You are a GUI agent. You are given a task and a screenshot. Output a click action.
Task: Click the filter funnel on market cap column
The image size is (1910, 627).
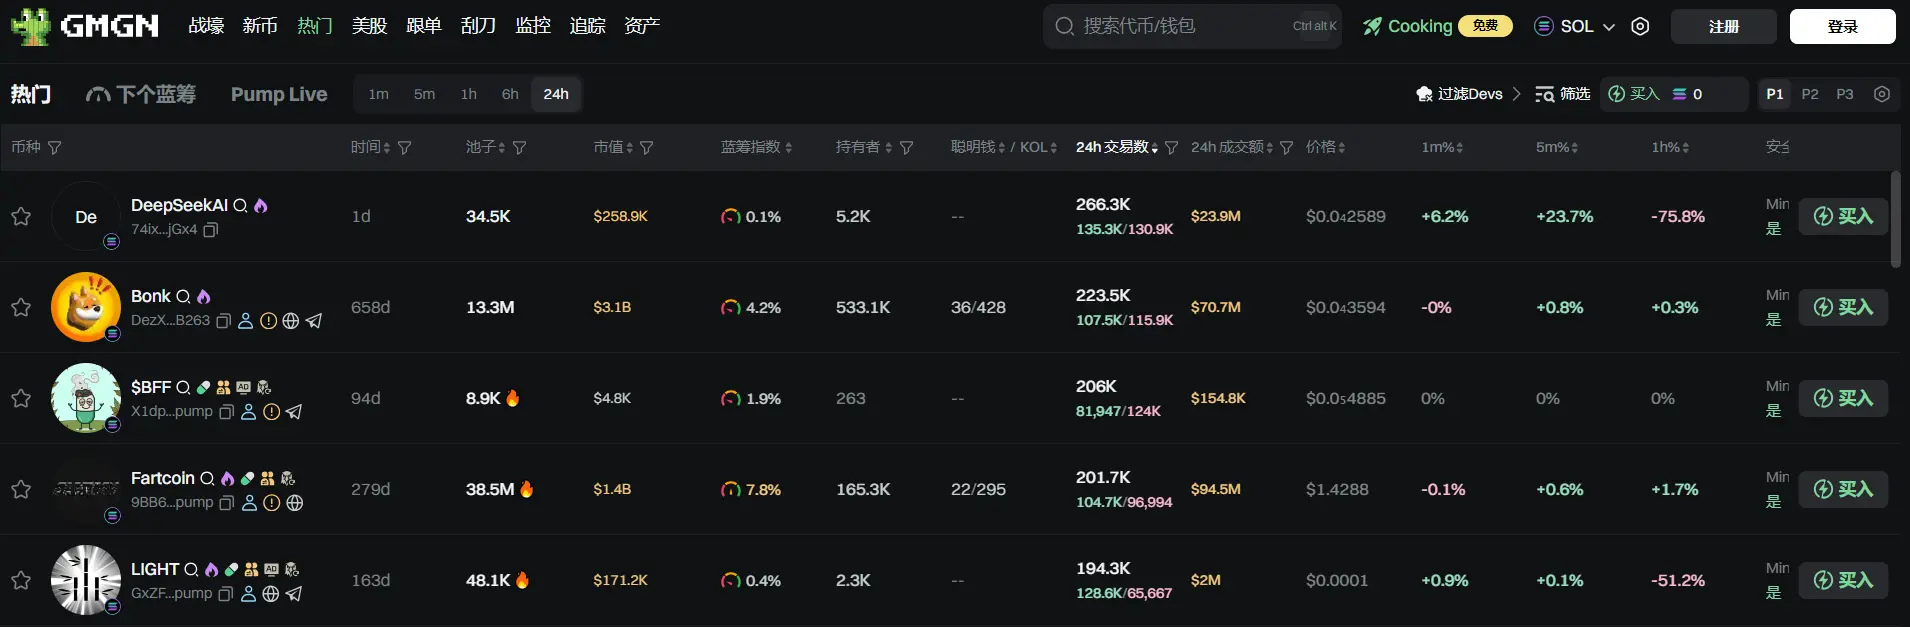(x=647, y=148)
